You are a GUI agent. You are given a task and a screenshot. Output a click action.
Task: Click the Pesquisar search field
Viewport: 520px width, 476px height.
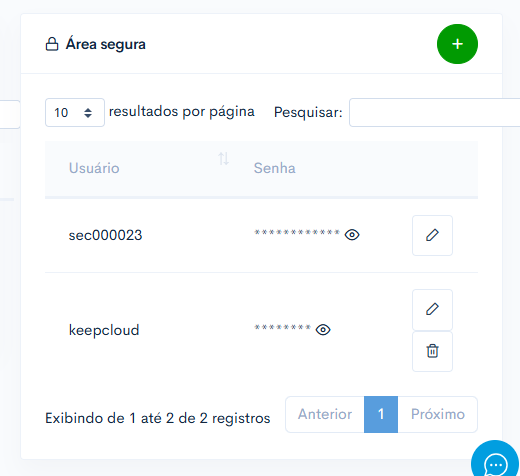(x=435, y=112)
